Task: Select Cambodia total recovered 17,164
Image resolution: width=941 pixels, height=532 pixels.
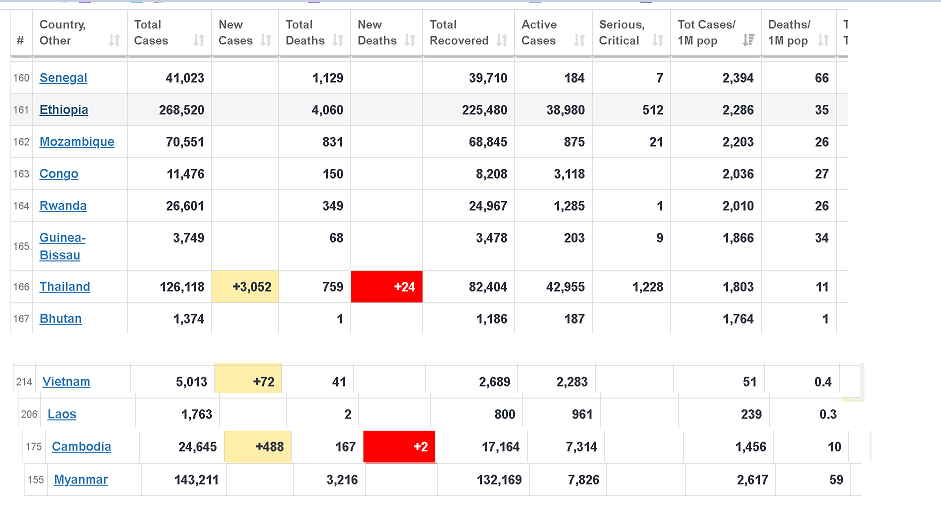Action: pos(501,447)
